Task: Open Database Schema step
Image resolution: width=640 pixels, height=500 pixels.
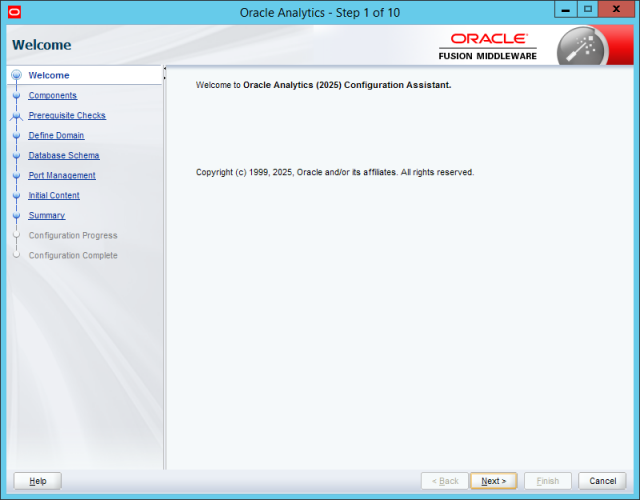Action: pos(64,156)
